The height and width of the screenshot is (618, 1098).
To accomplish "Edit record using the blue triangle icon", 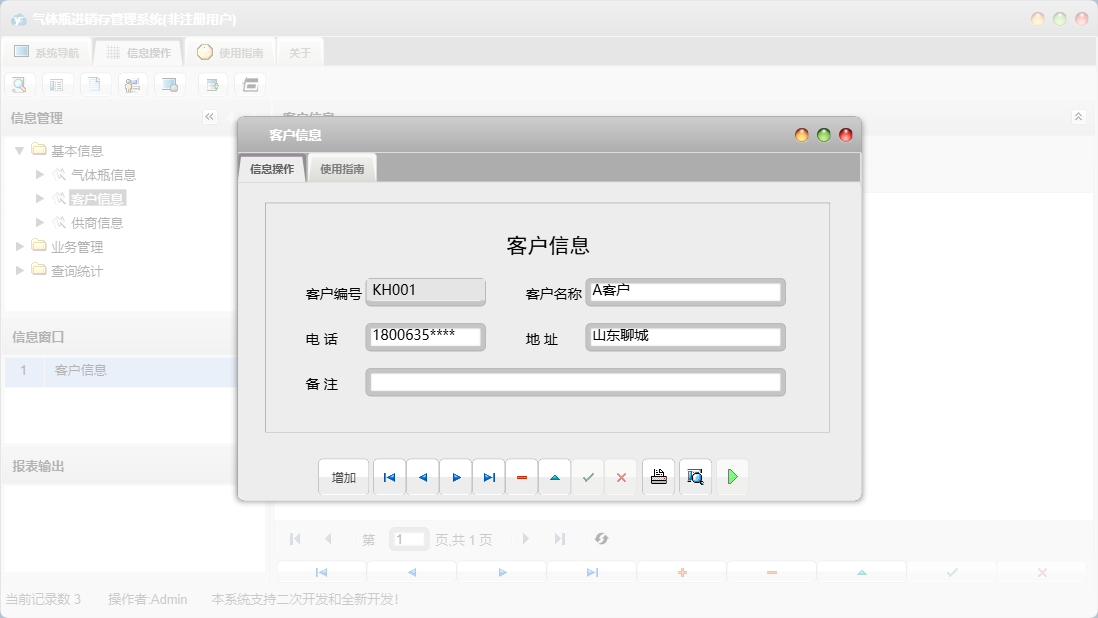I will 555,477.
